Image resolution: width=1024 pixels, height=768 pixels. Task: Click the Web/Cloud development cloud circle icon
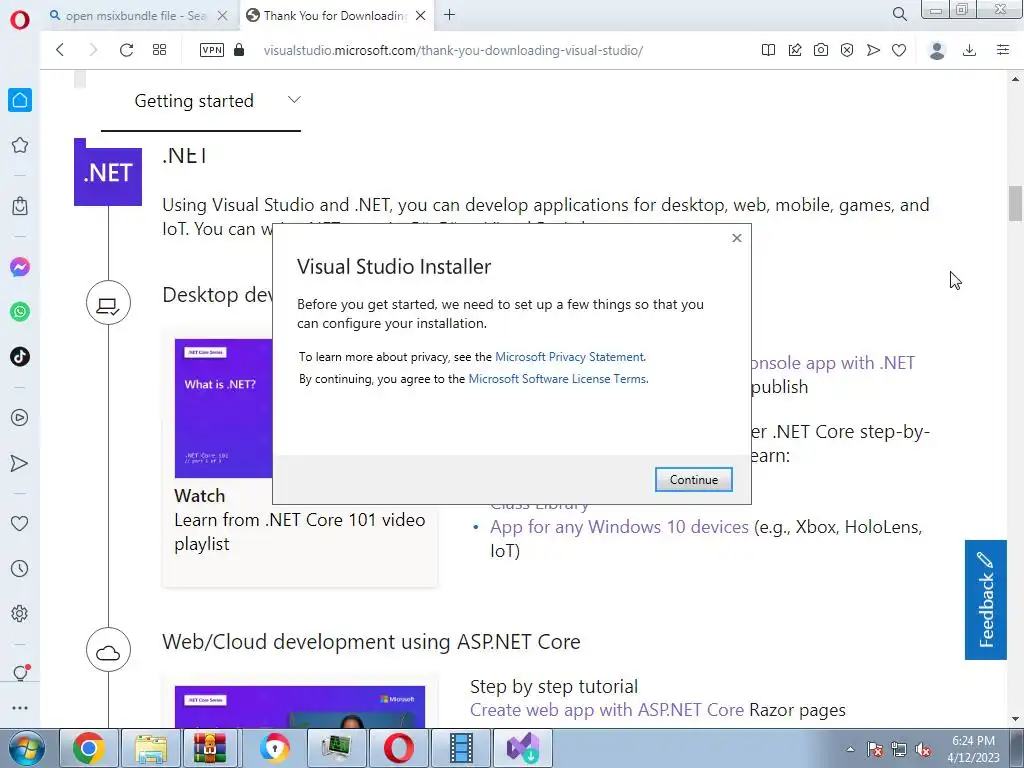click(108, 650)
